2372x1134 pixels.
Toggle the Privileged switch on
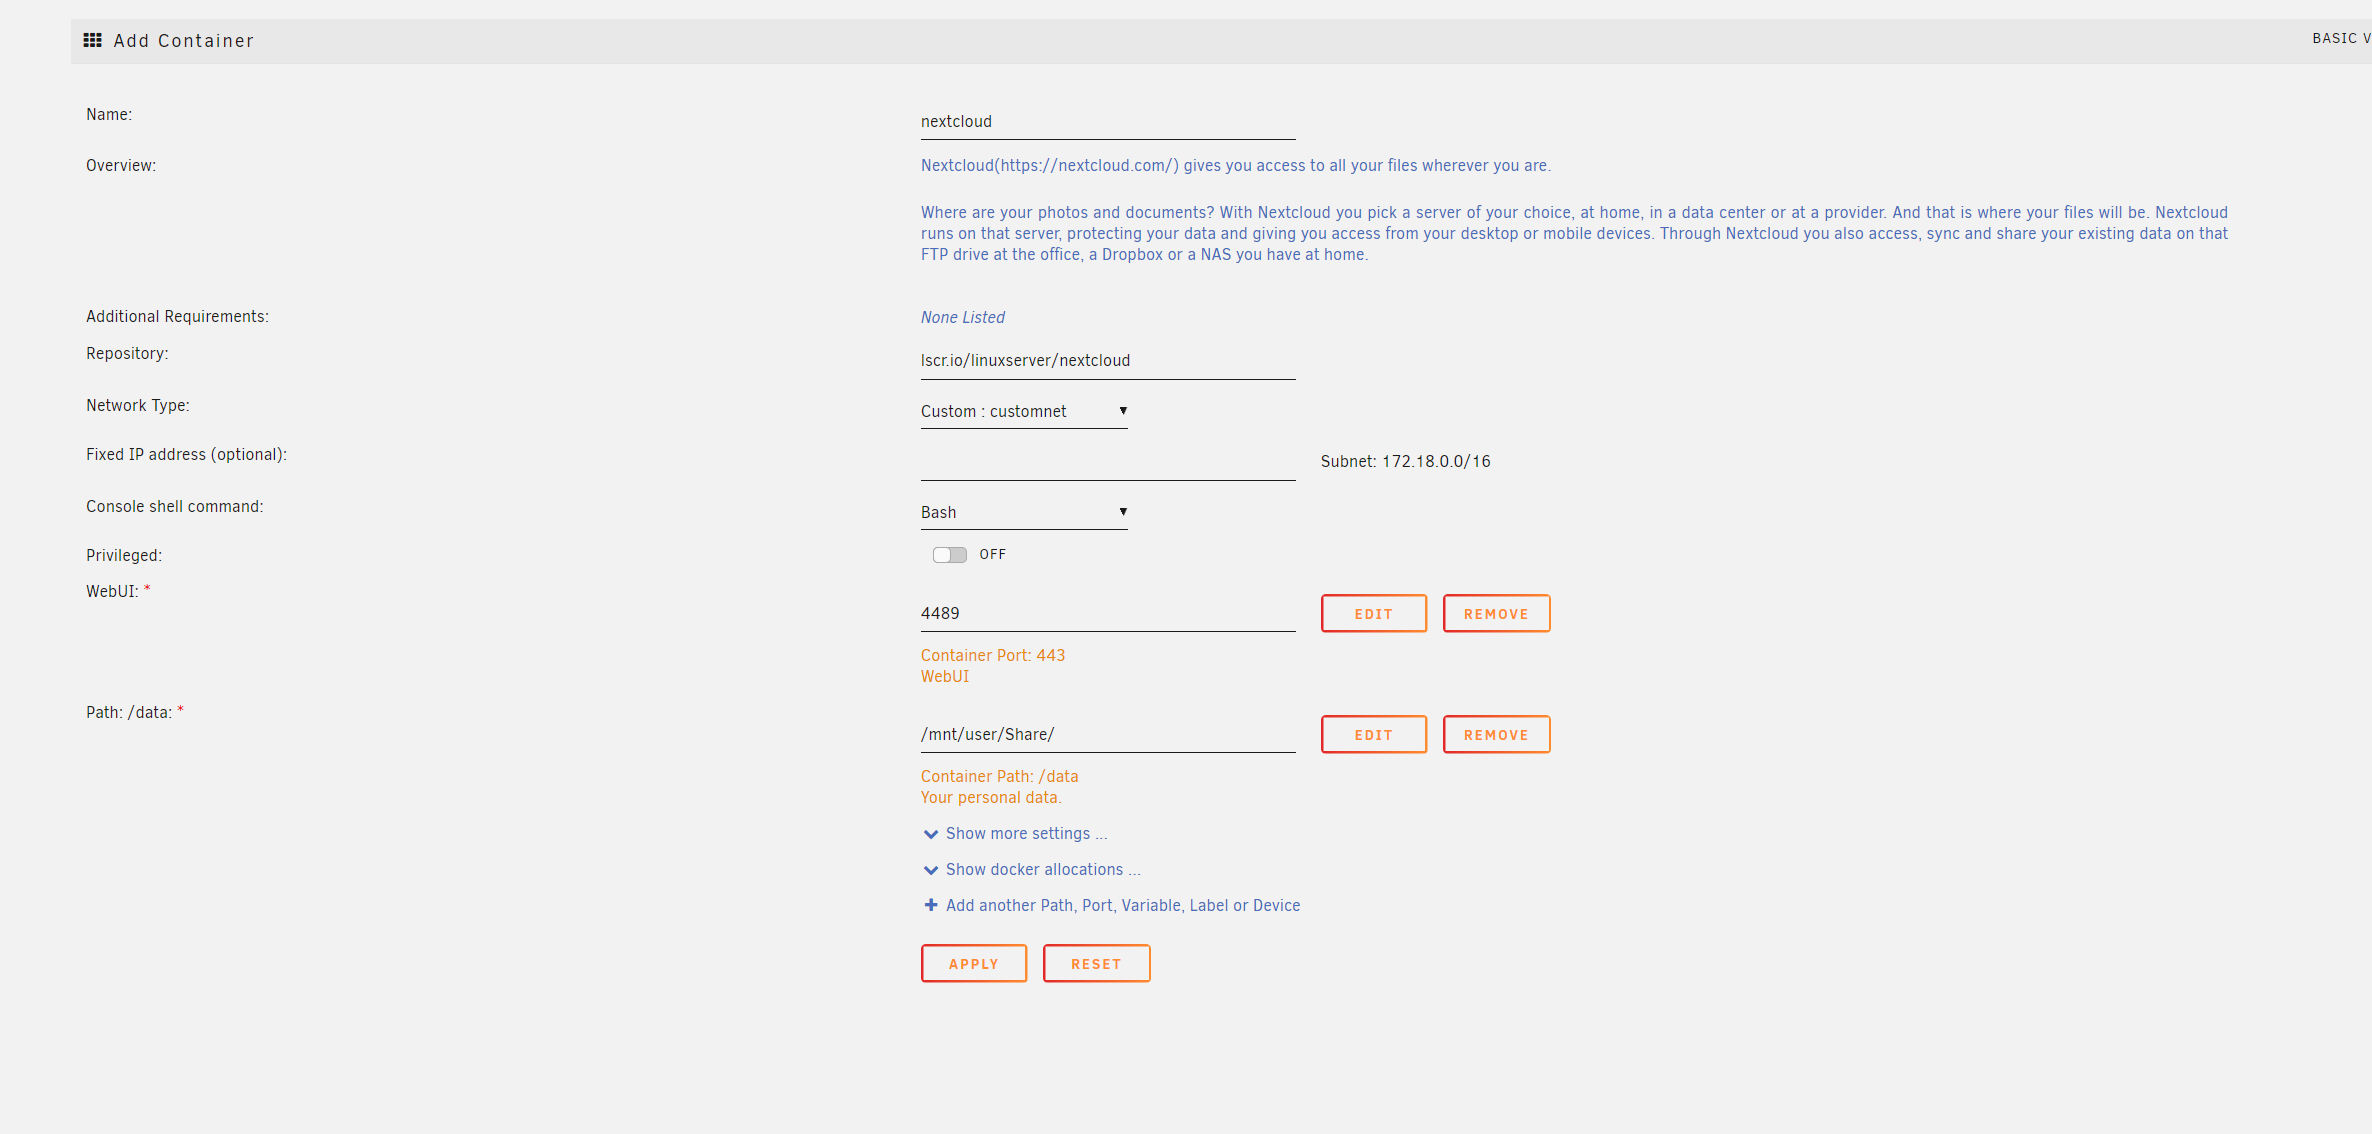point(949,555)
